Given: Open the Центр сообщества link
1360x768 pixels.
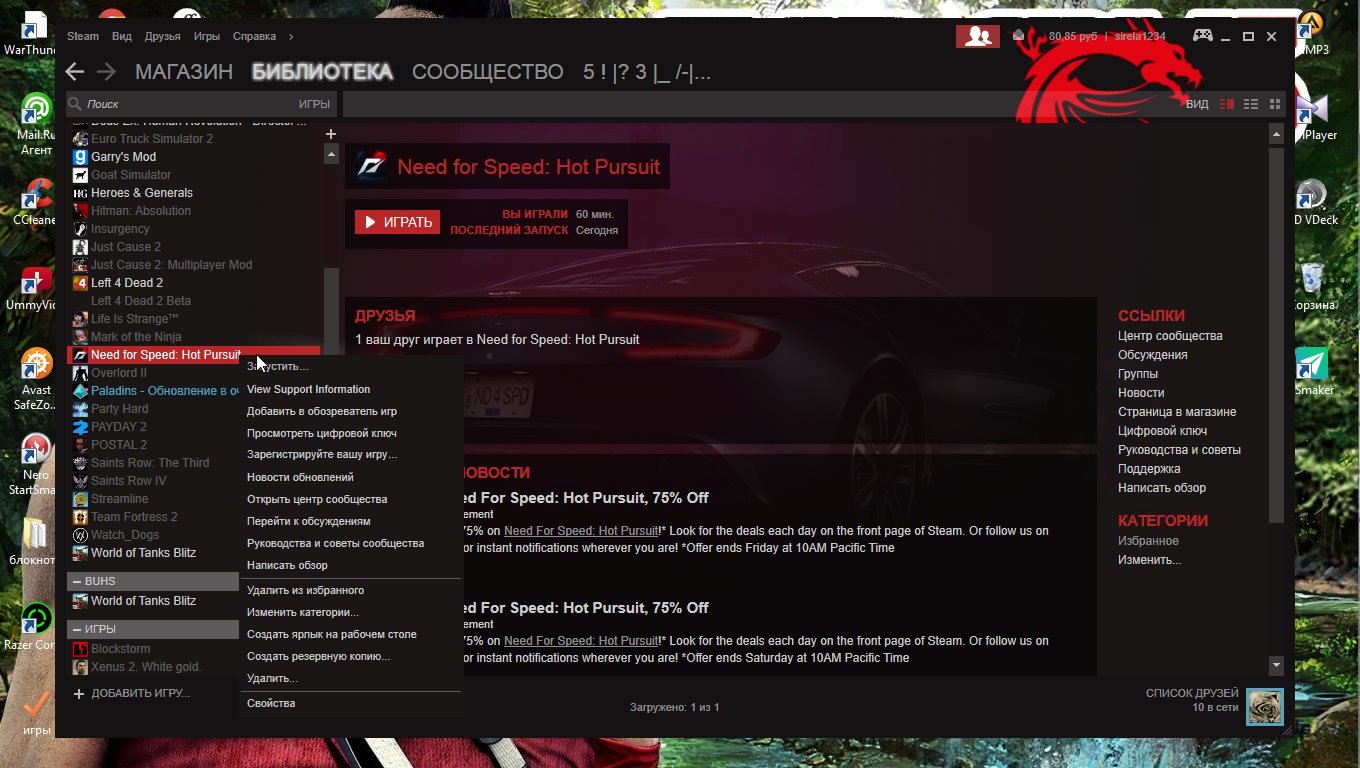Looking at the screenshot, I should pos(1170,336).
